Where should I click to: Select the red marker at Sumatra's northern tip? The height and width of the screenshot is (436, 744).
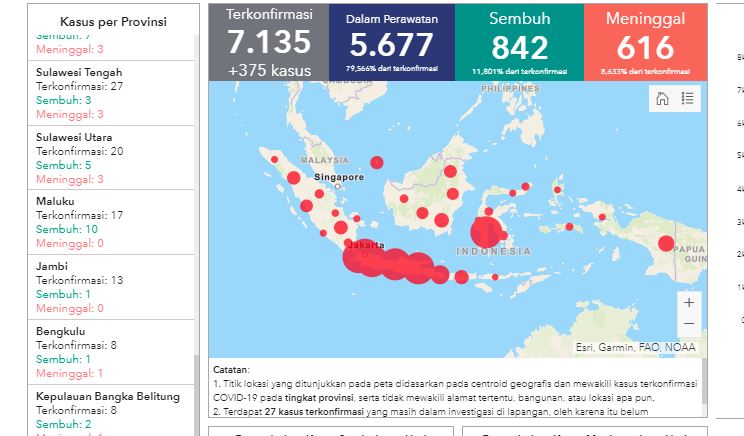(275, 159)
